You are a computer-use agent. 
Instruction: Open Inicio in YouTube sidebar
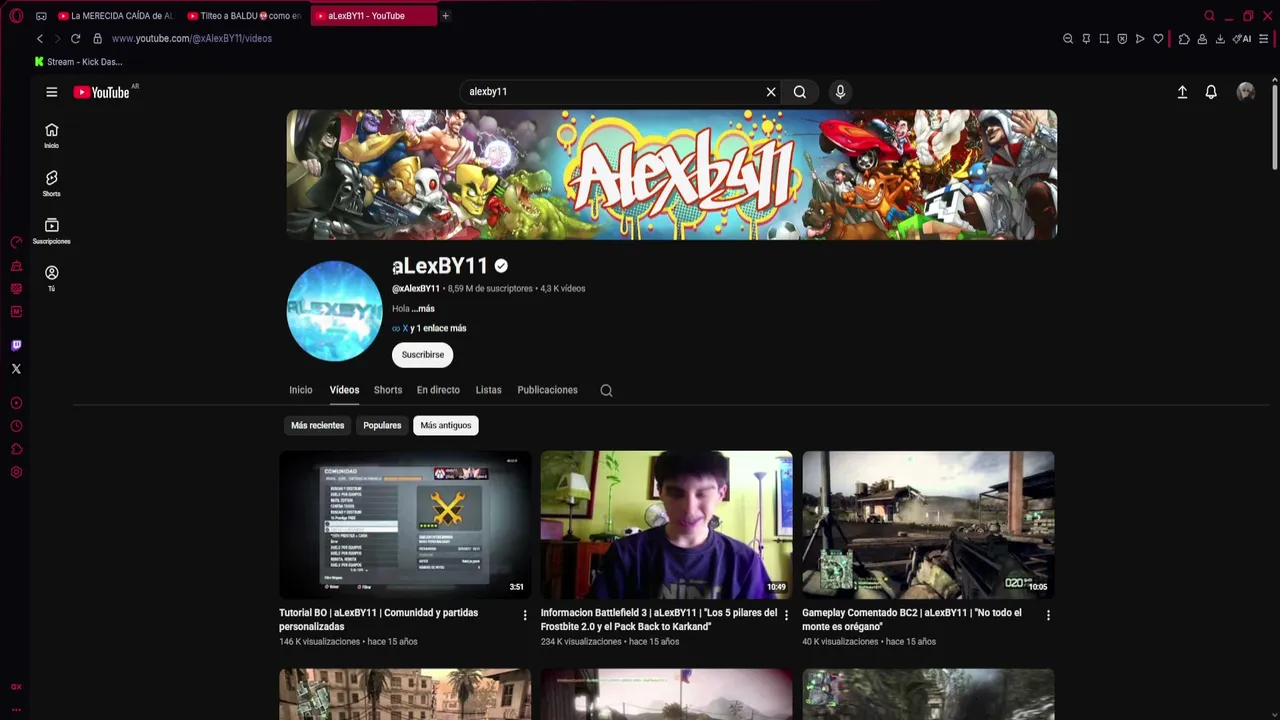[51, 135]
